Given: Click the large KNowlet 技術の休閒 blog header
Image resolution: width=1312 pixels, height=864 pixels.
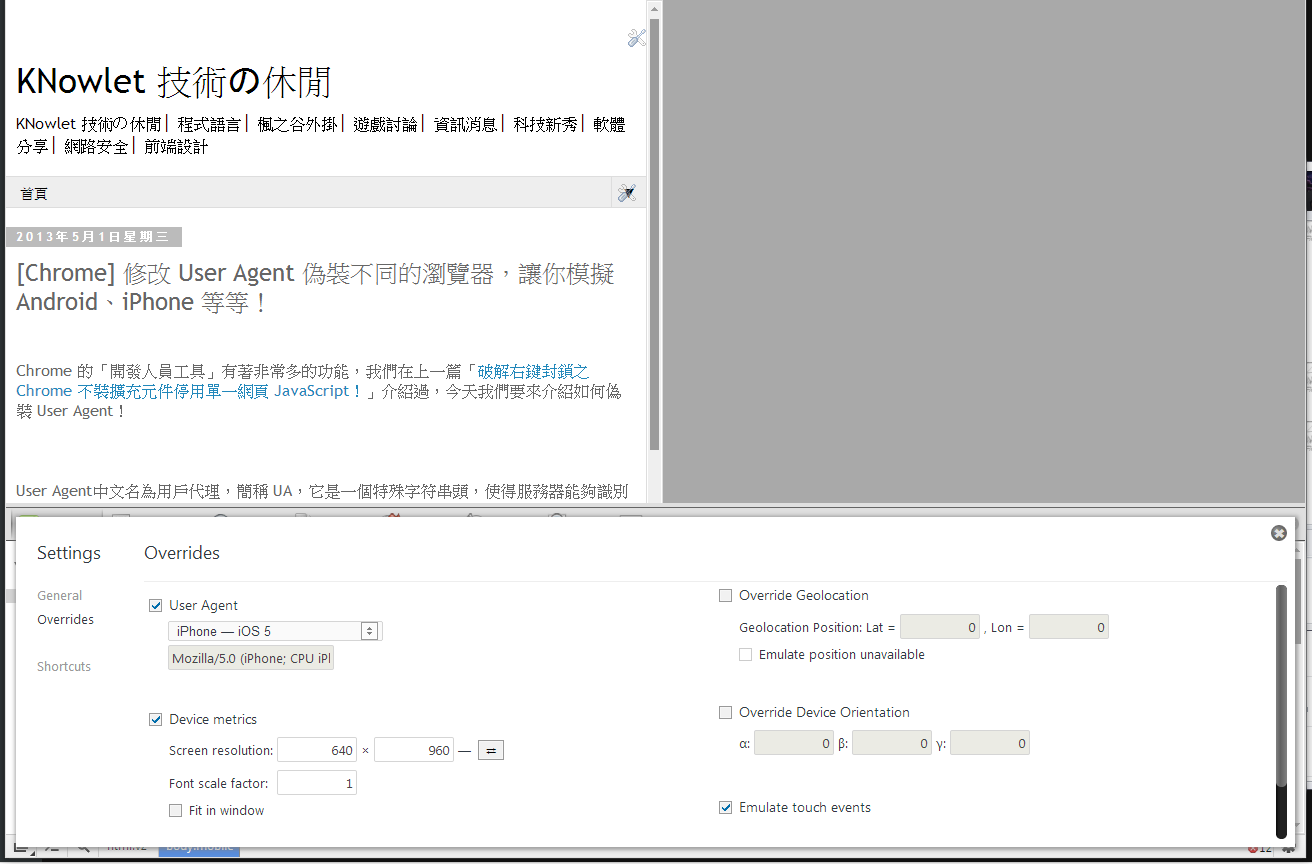Looking at the screenshot, I should coord(173,83).
